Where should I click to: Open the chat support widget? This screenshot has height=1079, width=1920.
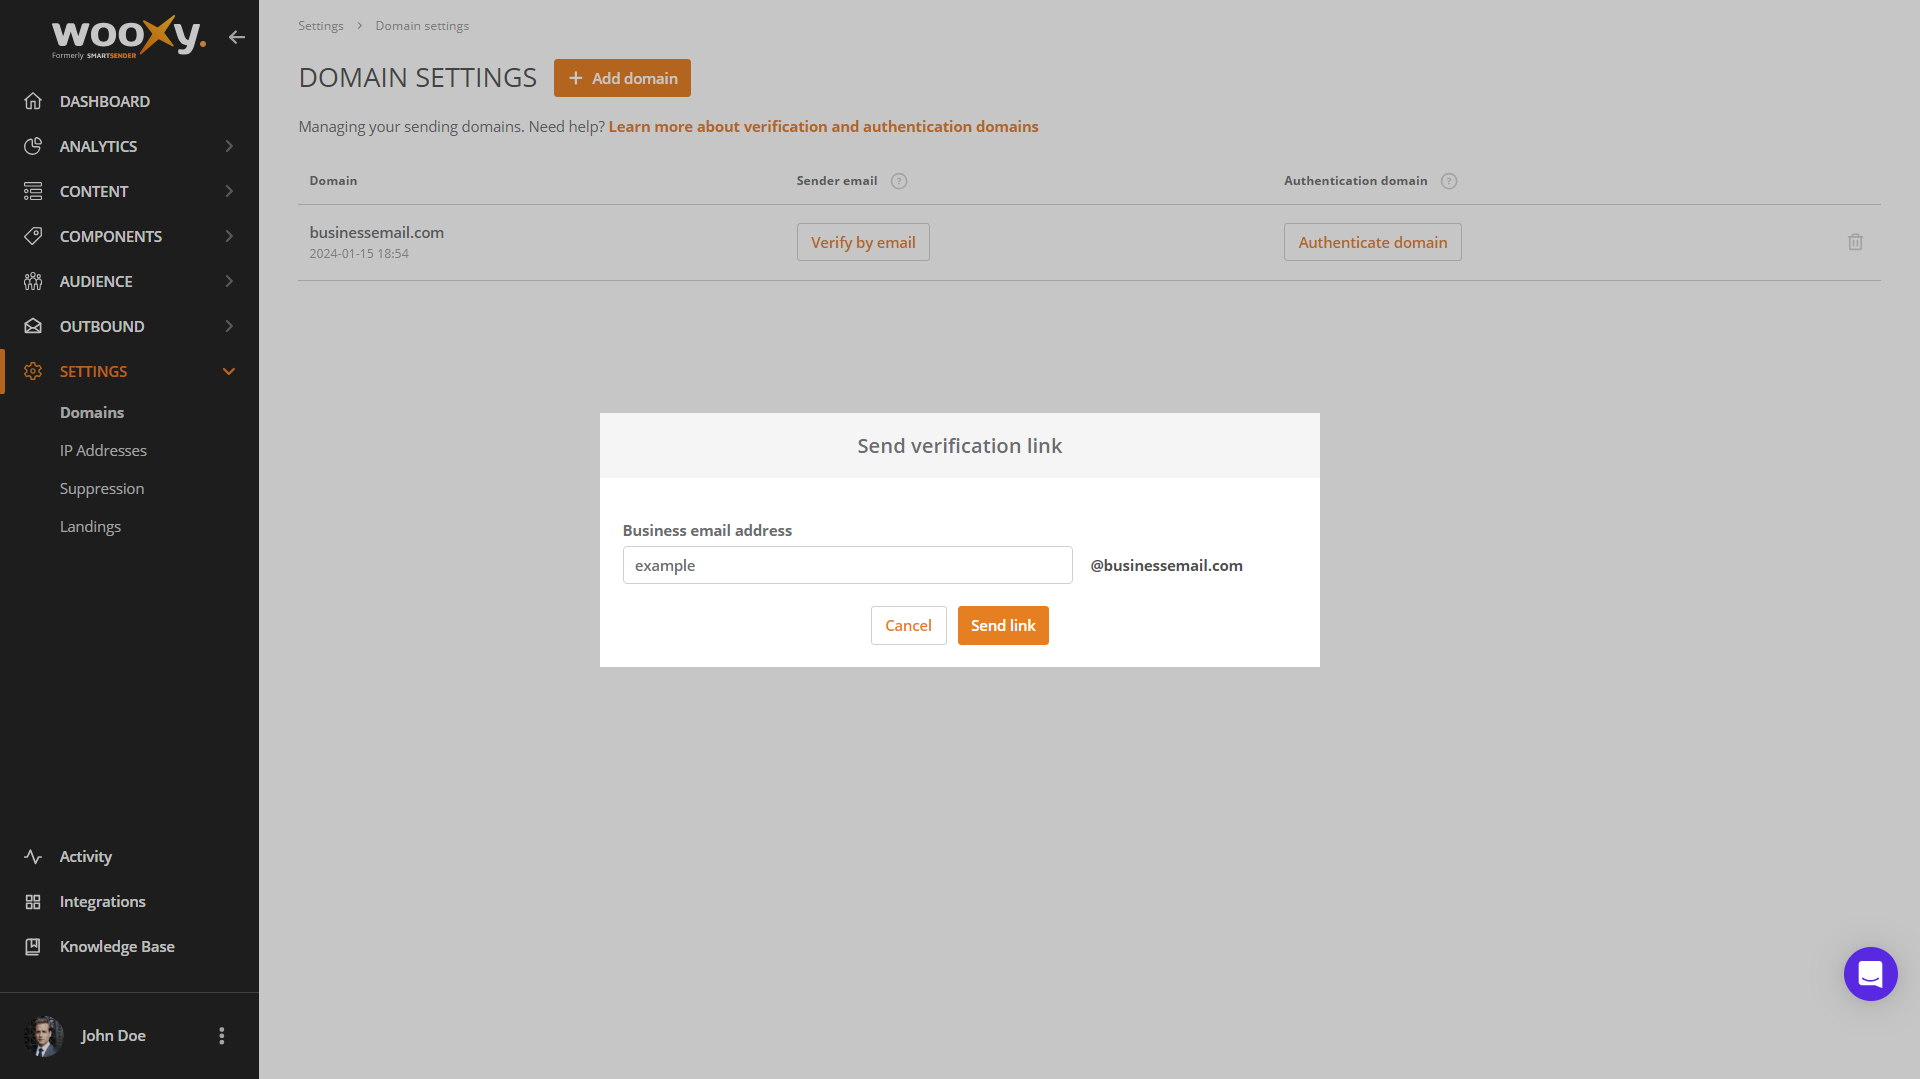(x=1870, y=973)
